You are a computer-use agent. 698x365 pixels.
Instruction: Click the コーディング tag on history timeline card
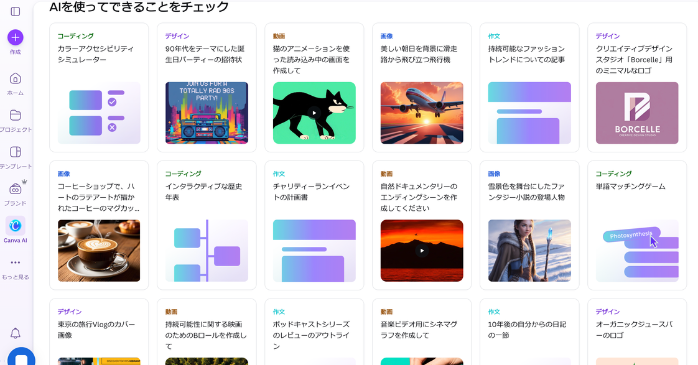(183, 174)
